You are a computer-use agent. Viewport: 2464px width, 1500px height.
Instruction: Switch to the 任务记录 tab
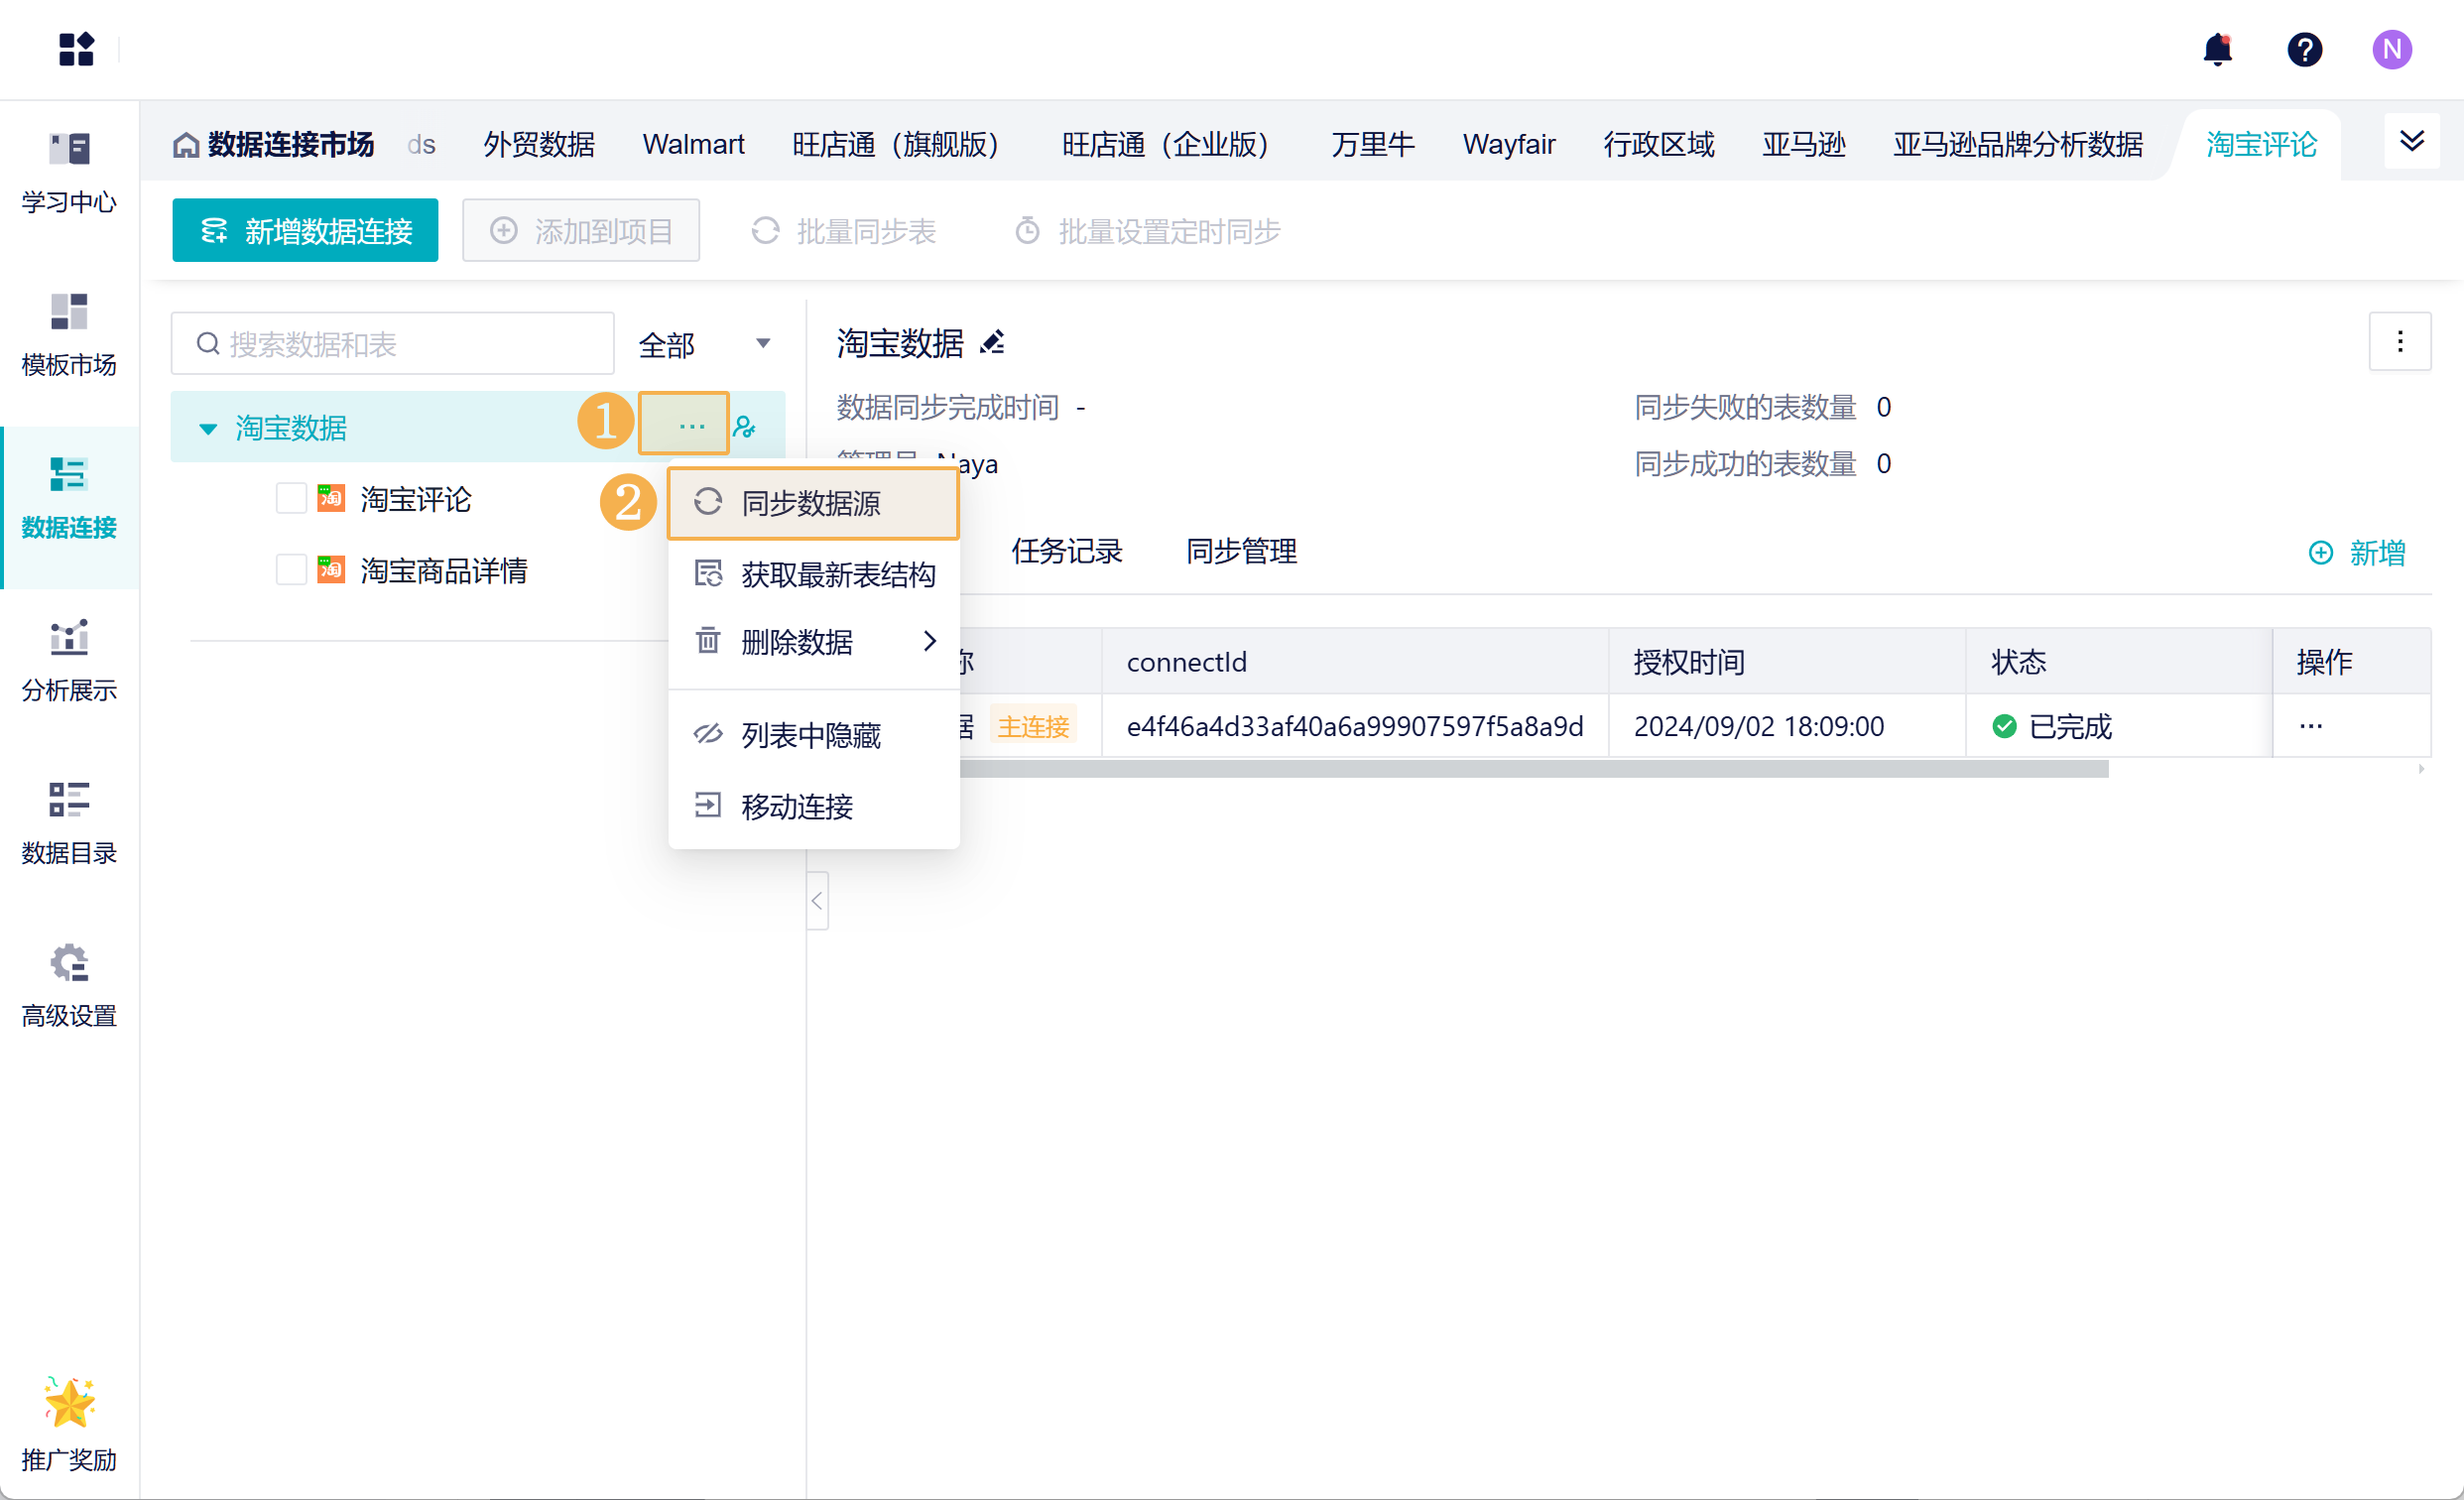pos(1066,551)
